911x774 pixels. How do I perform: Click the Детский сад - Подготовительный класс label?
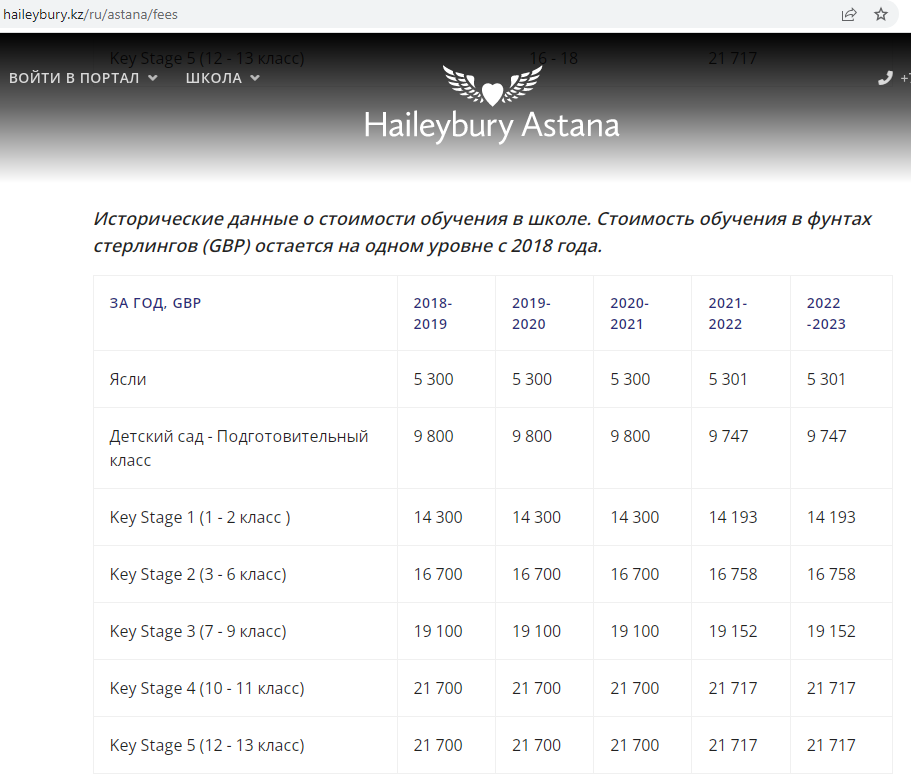point(238,448)
